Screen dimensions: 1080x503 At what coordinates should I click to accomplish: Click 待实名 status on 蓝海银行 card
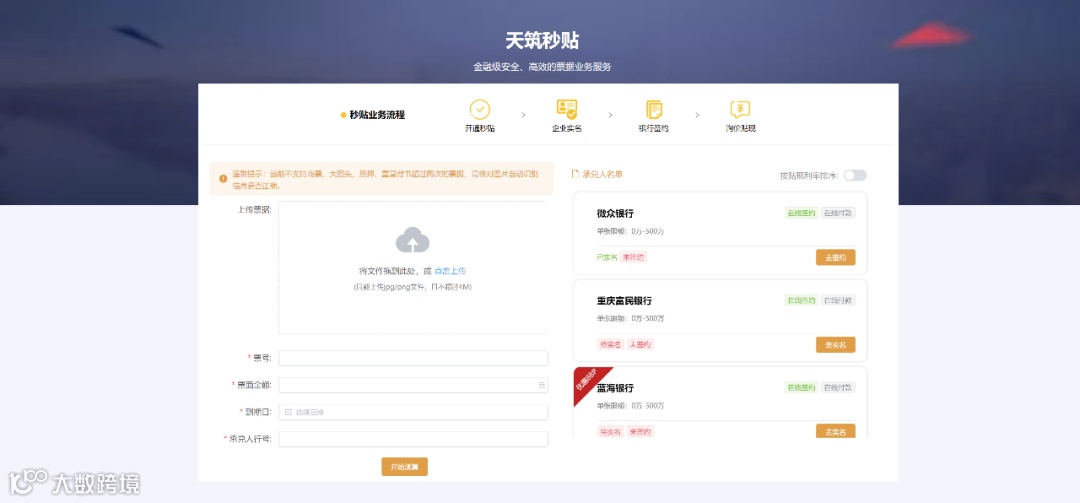pyautogui.click(x=610, y=431)
